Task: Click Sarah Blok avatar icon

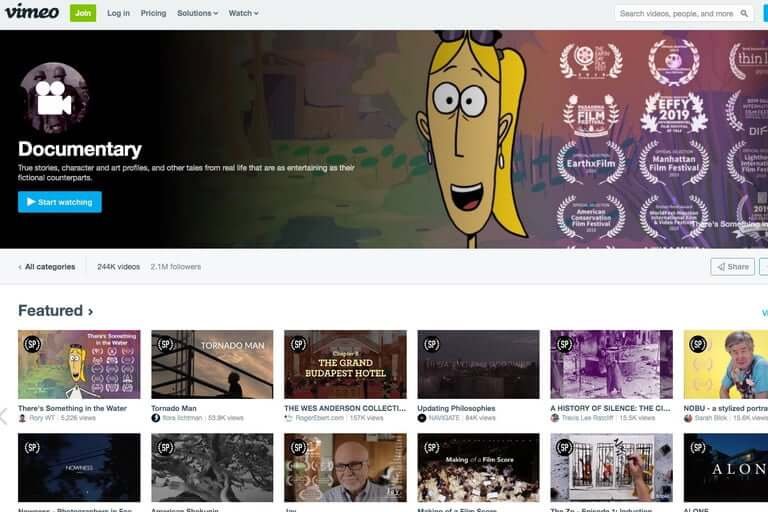Action: (x=688, y=418)
